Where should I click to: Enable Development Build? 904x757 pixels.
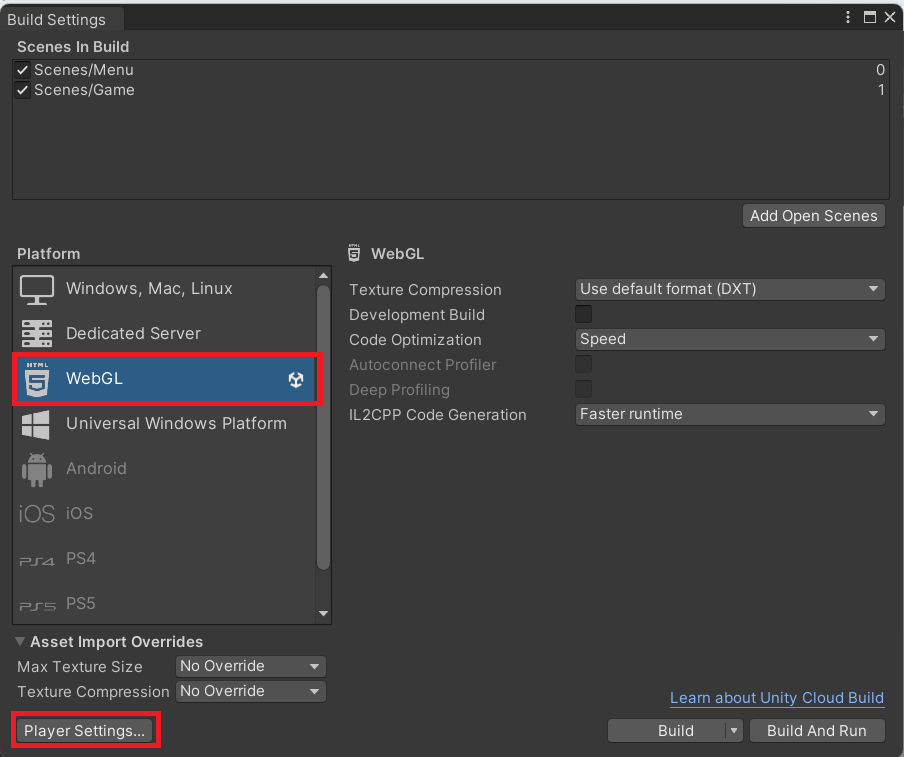pyautogui.click(x=583, y=313)
